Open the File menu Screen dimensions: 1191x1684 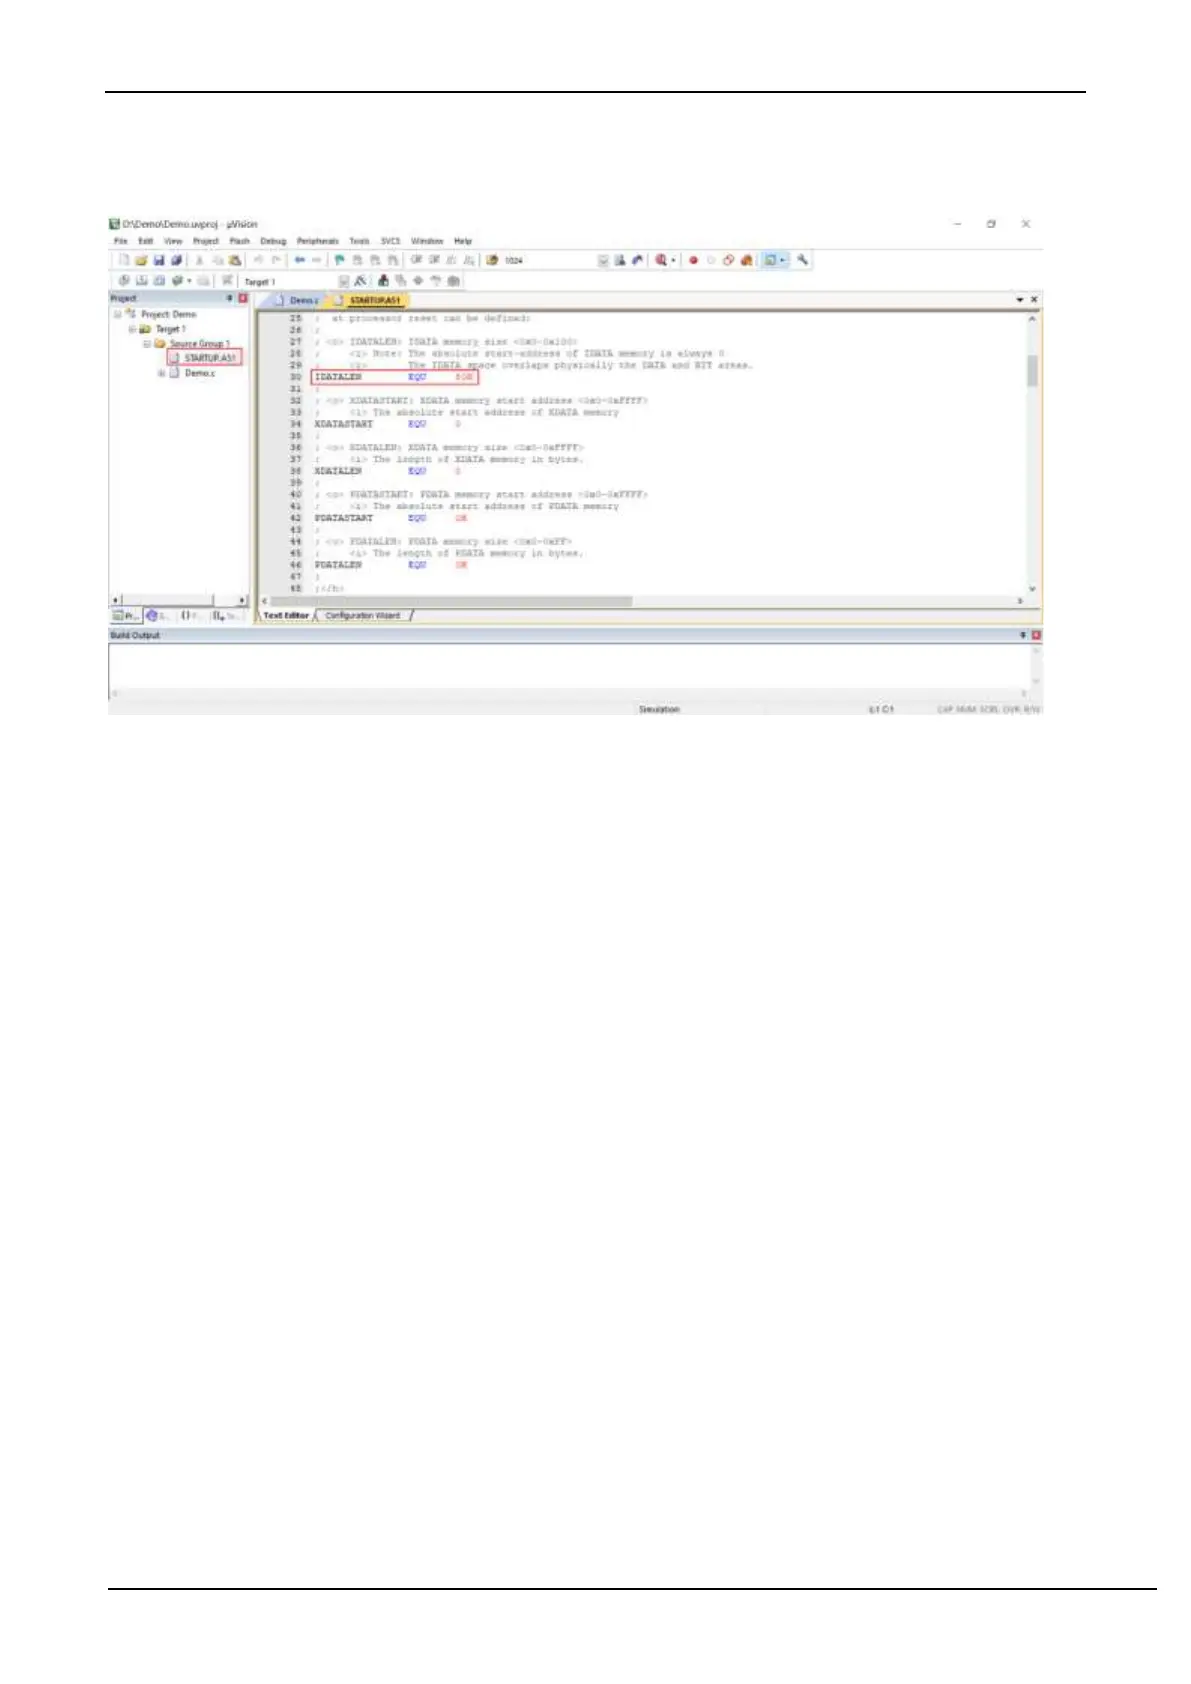click(x=120, y=241)
